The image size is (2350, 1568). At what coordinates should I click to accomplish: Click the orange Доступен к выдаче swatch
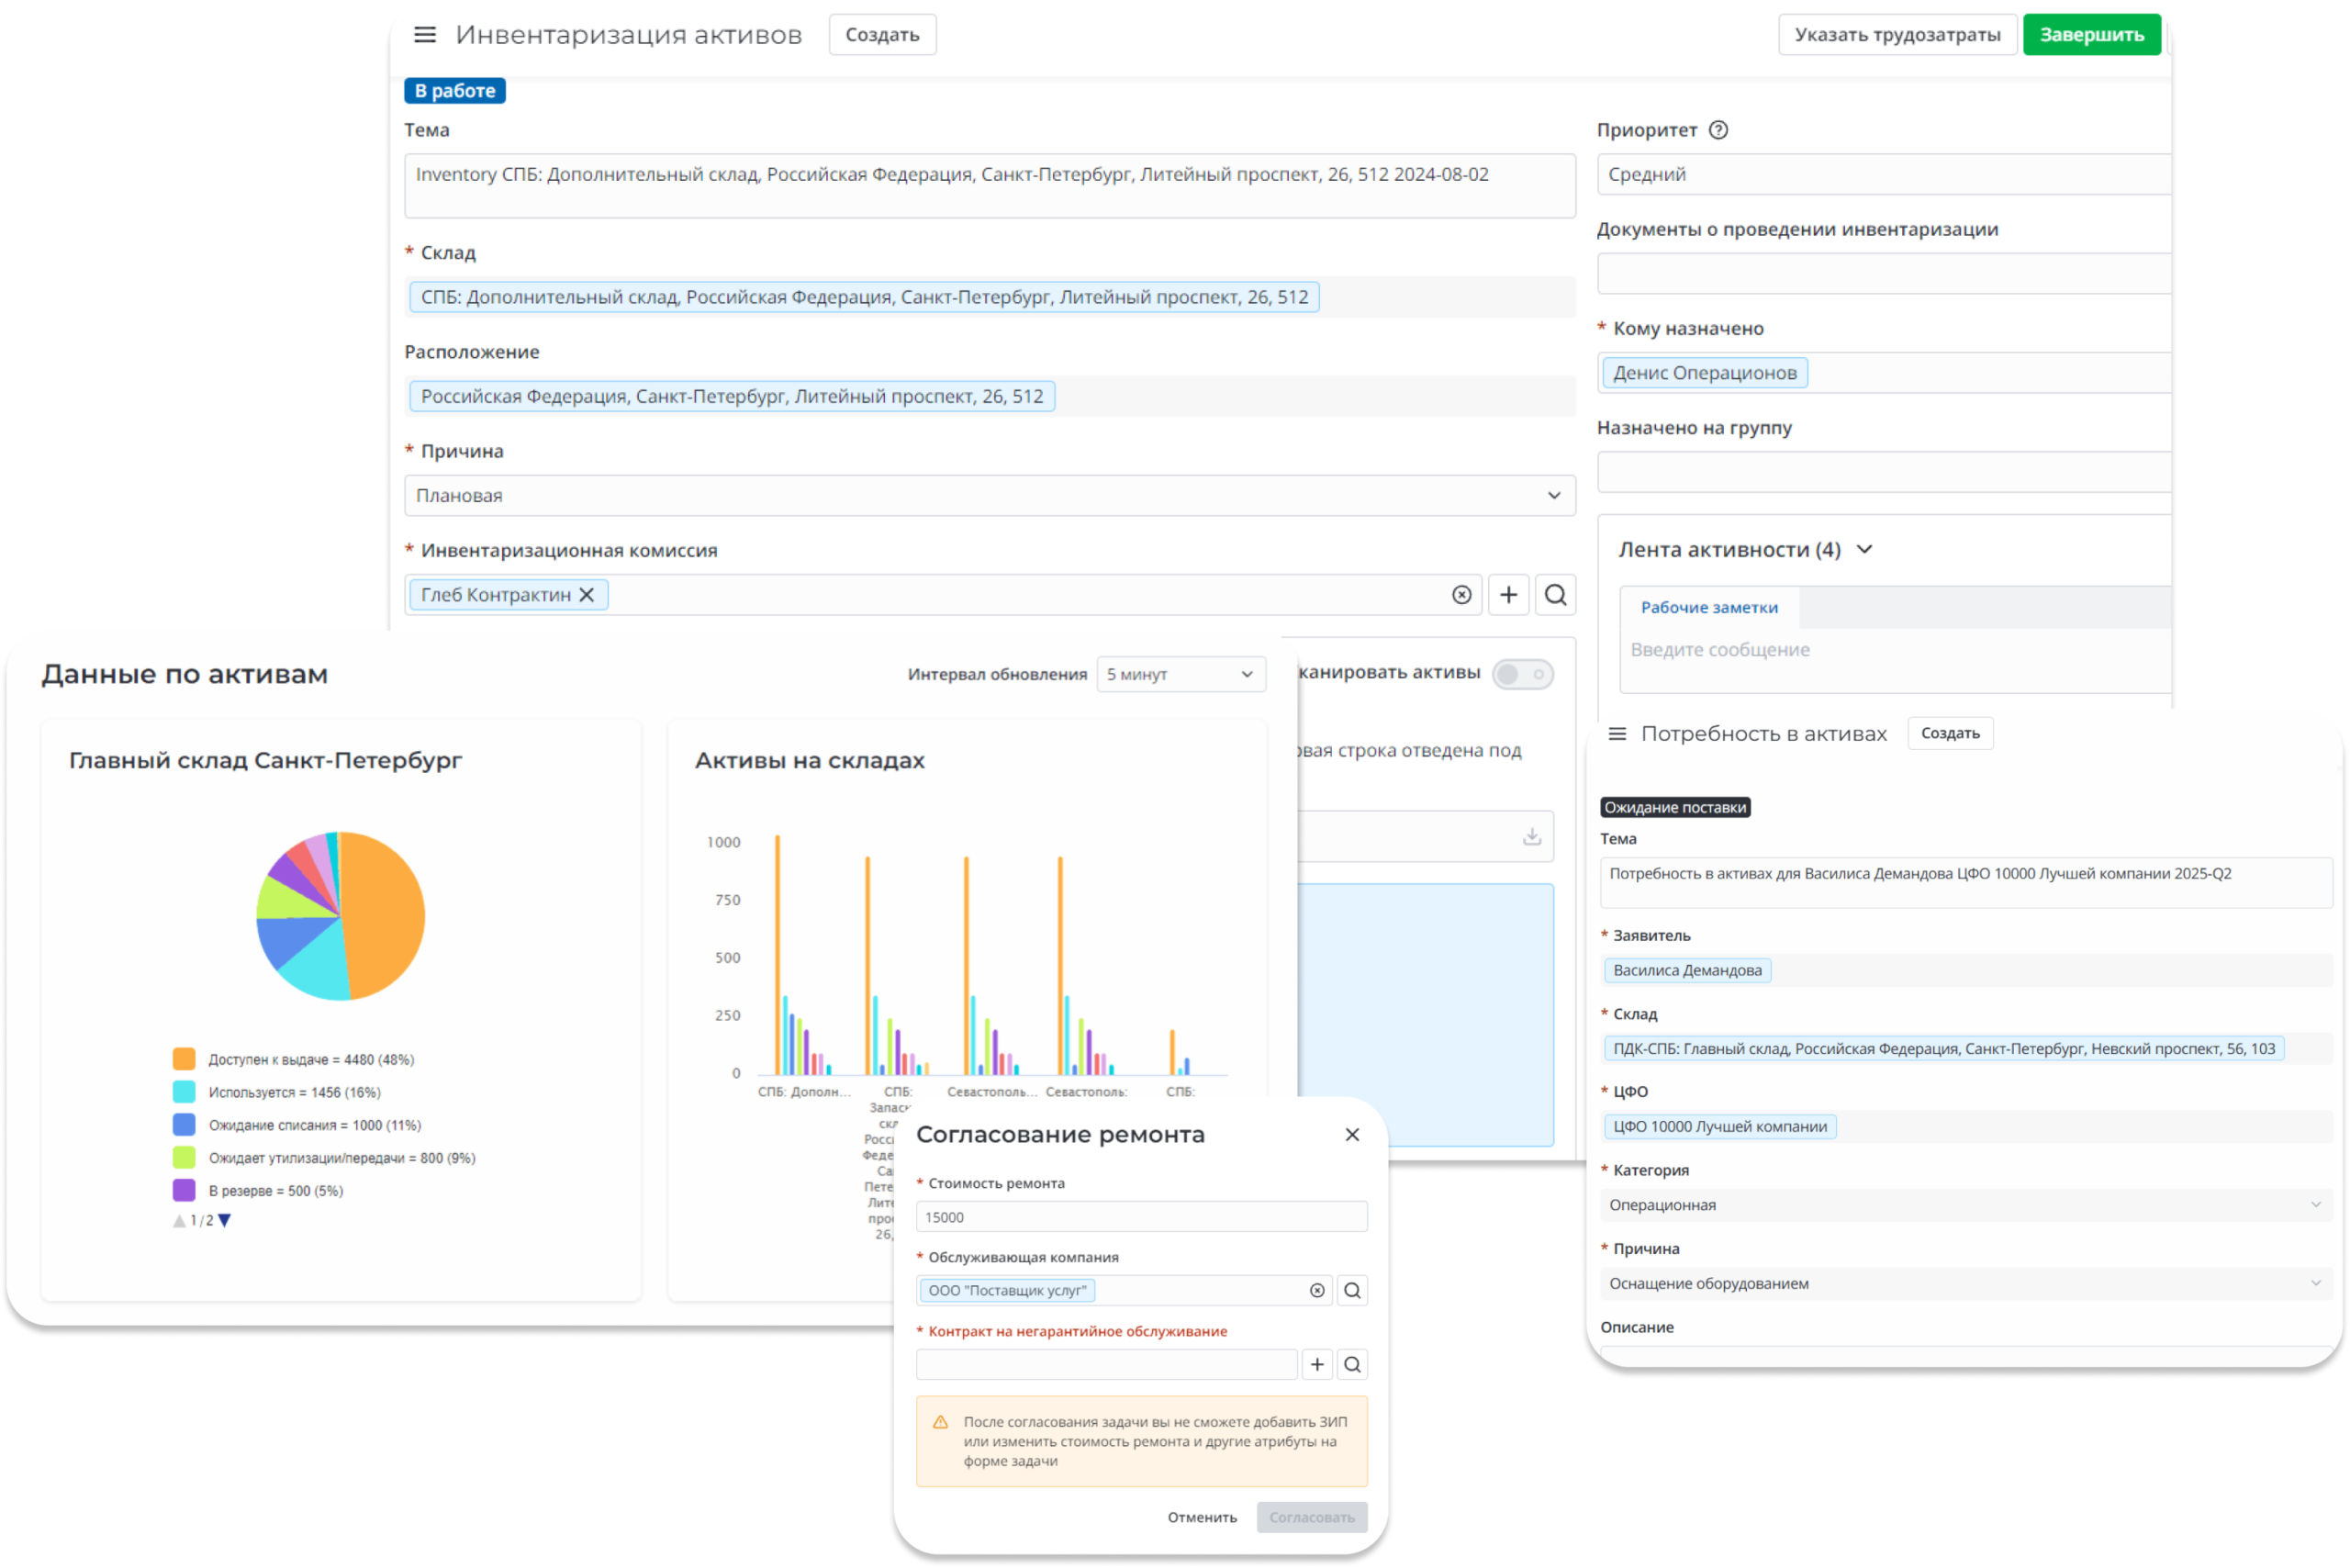[184, 1059]
